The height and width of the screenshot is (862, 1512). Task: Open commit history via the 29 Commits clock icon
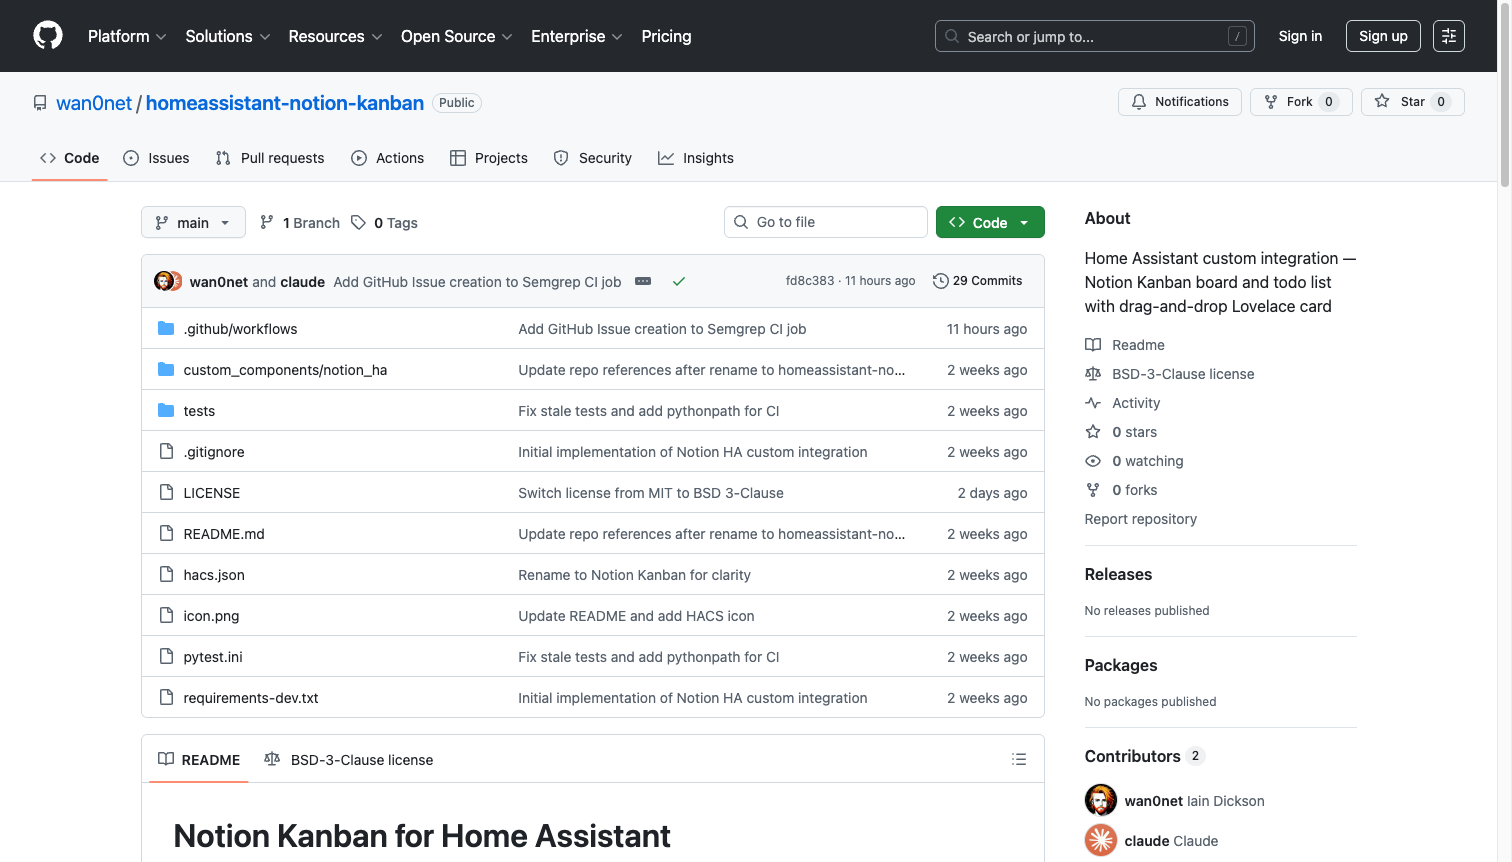coord(940,281)
